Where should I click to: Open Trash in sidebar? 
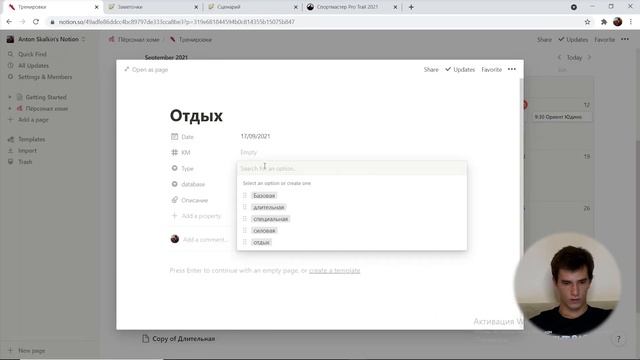pos(25,162)
